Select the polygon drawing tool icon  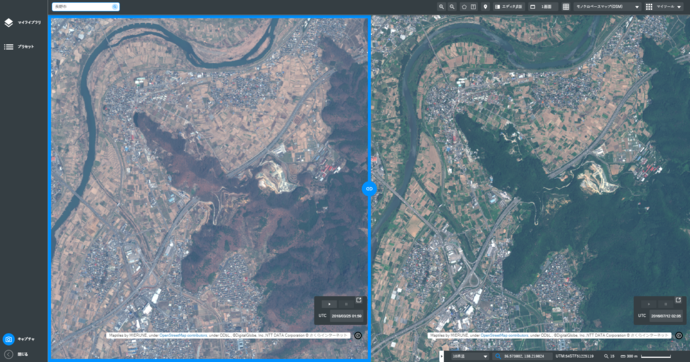(x=464, y=7)
